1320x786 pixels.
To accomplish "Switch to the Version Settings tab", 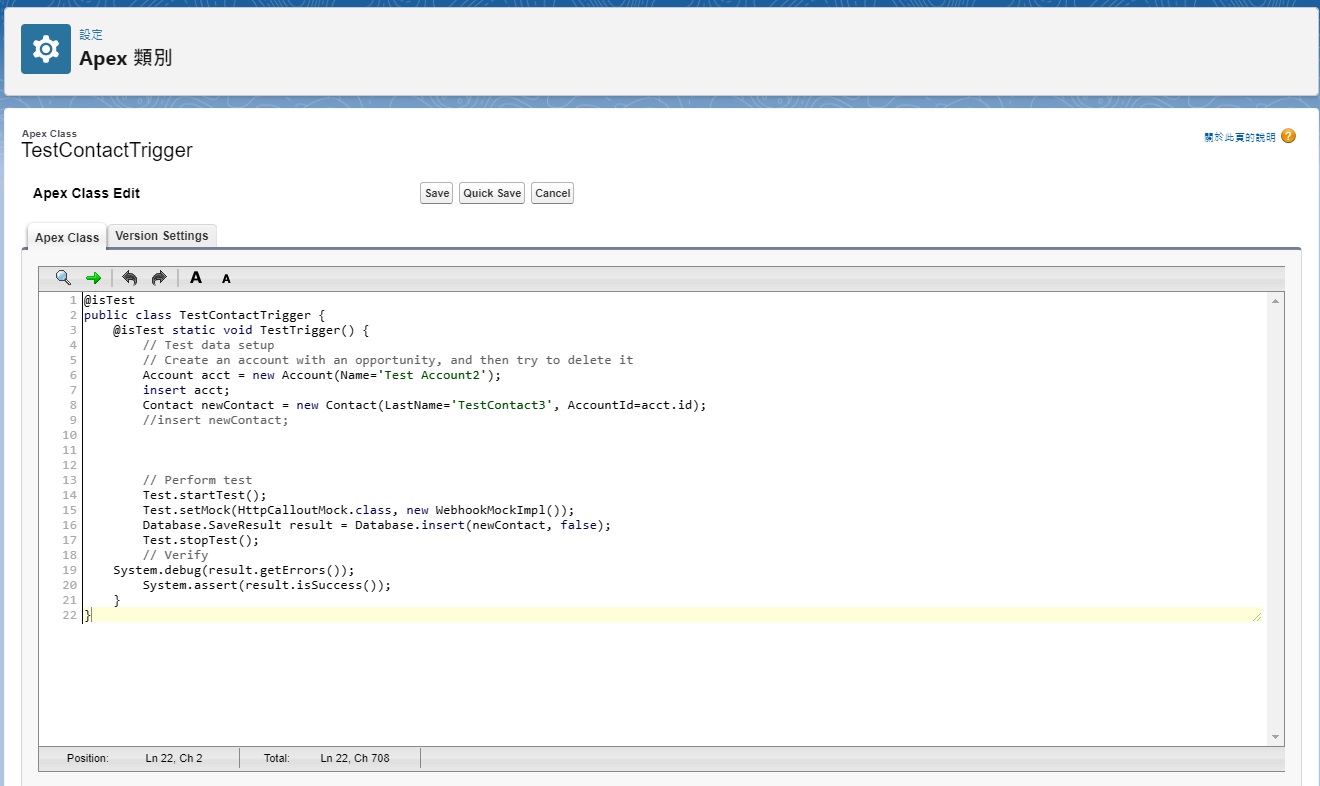I will point(162,236).
